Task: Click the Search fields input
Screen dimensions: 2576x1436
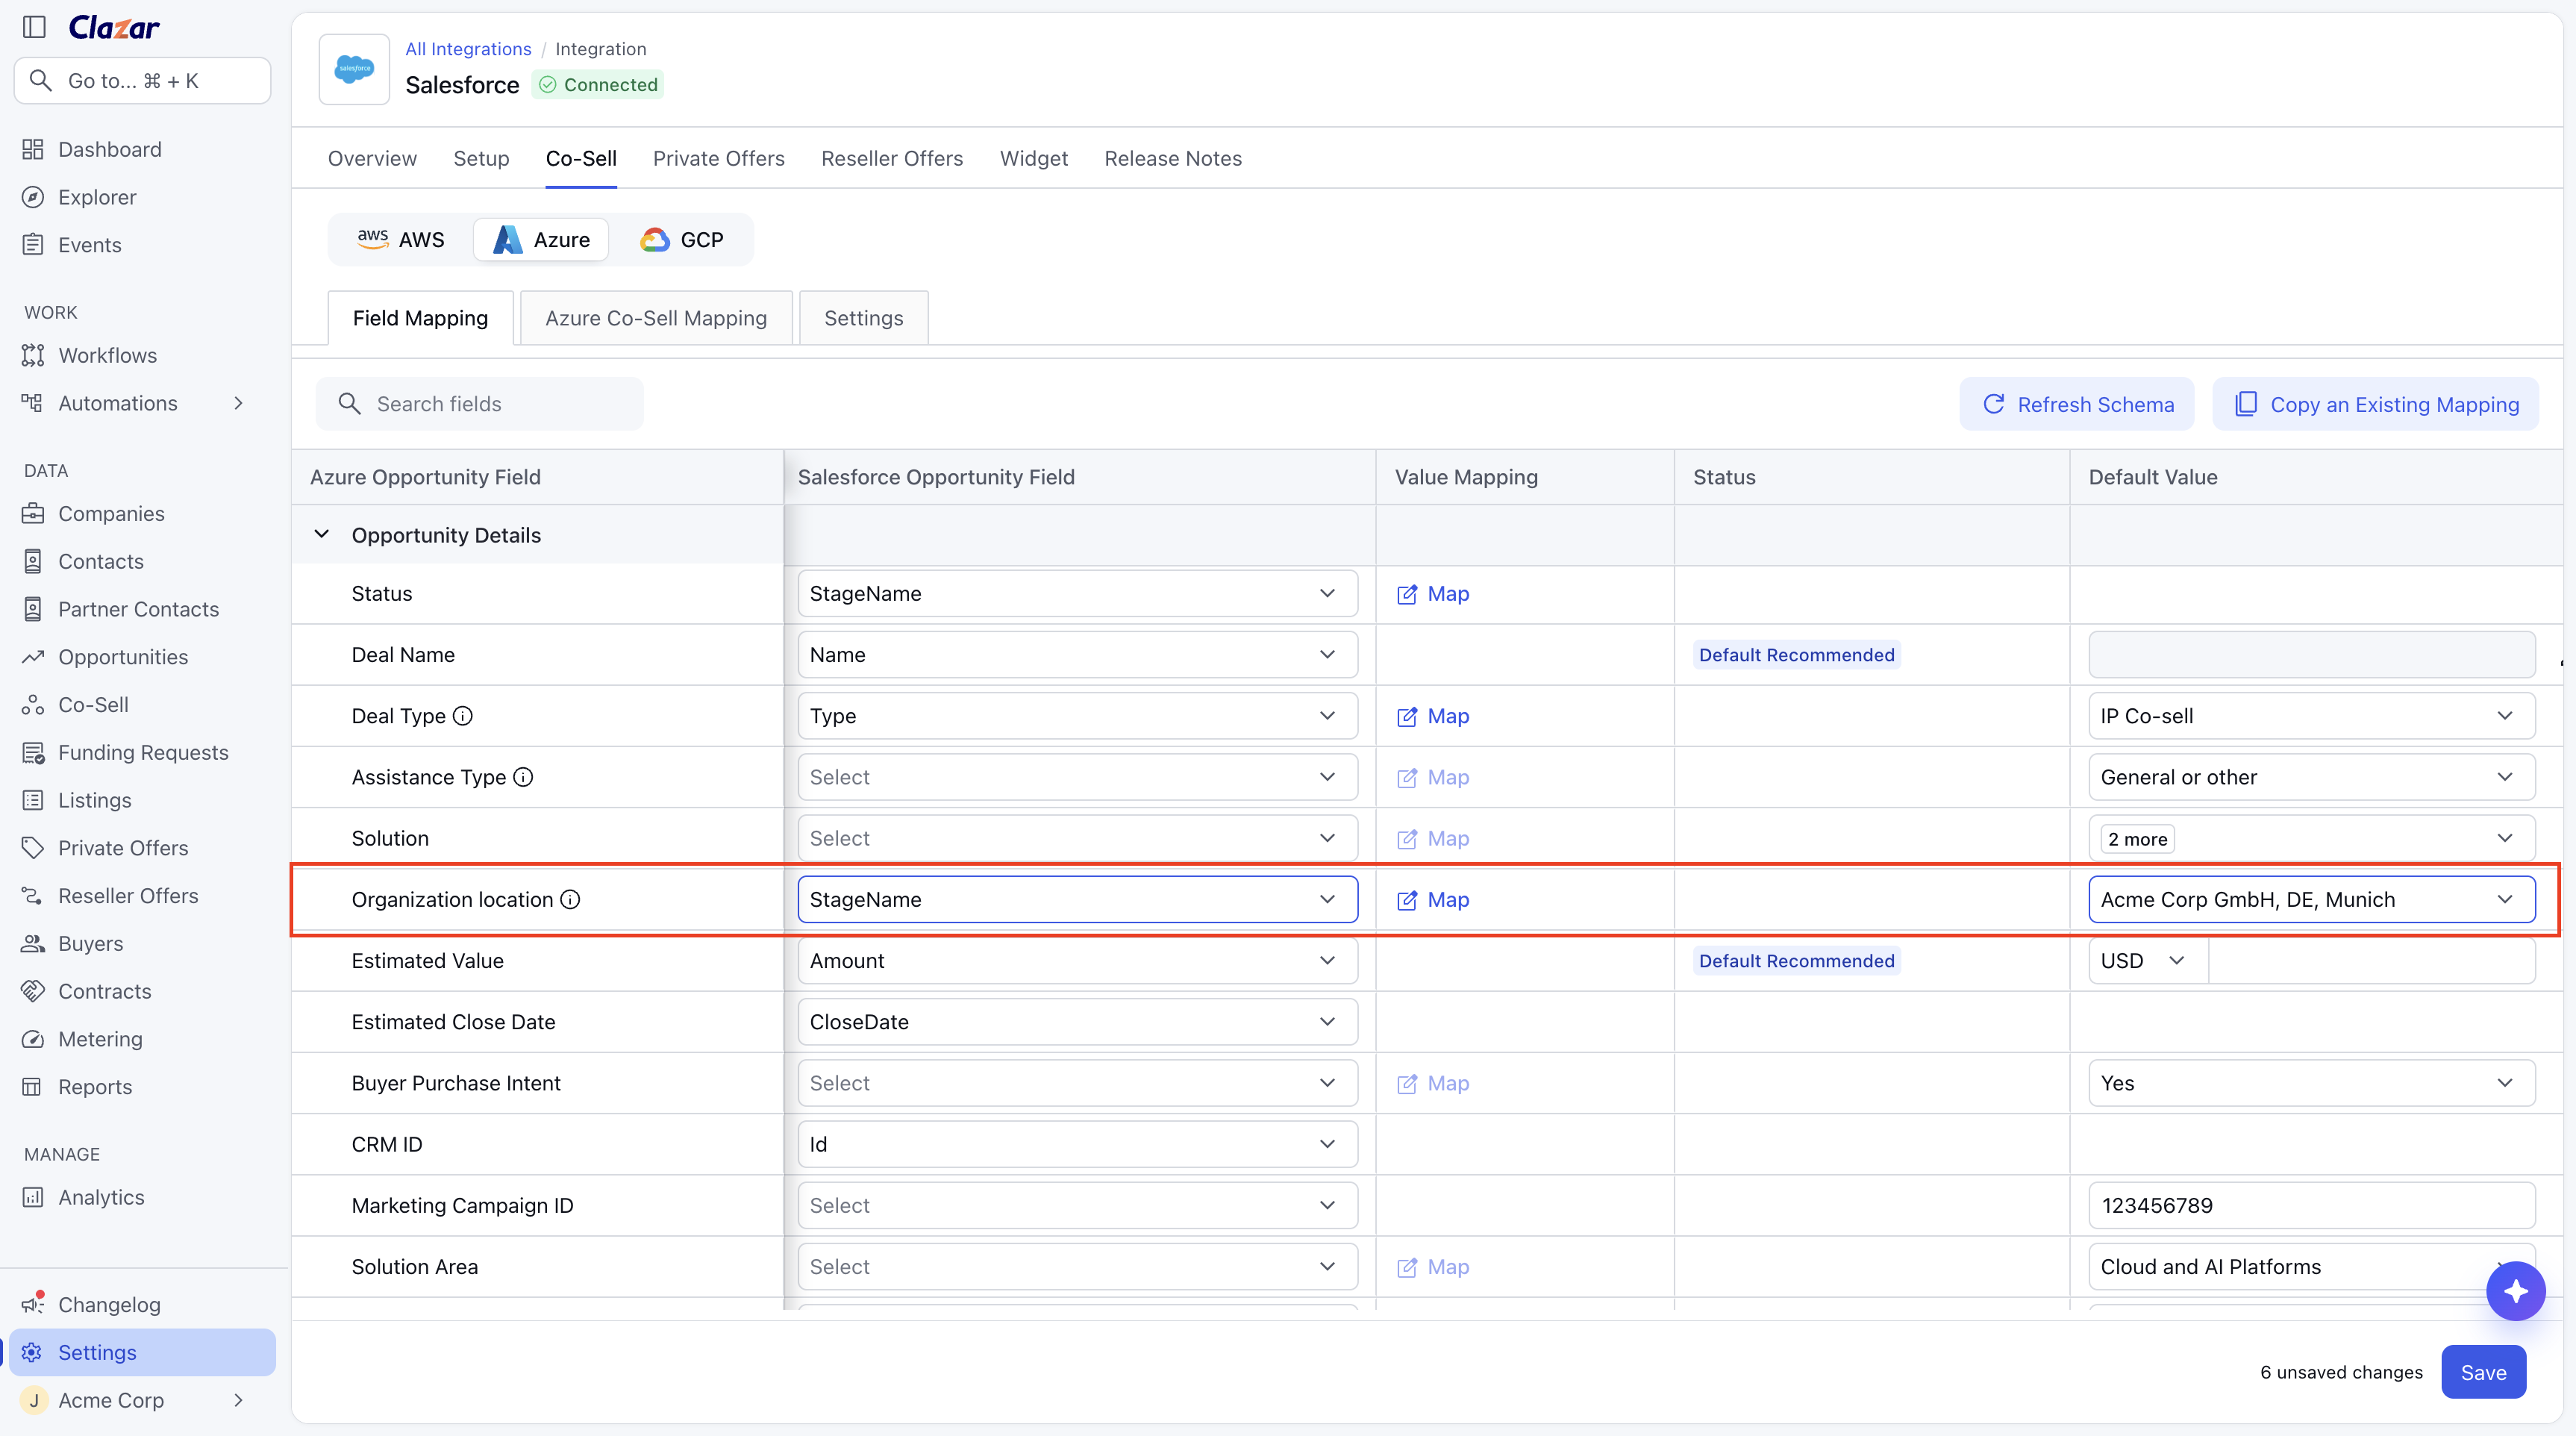Action: [x=480, y=404]
